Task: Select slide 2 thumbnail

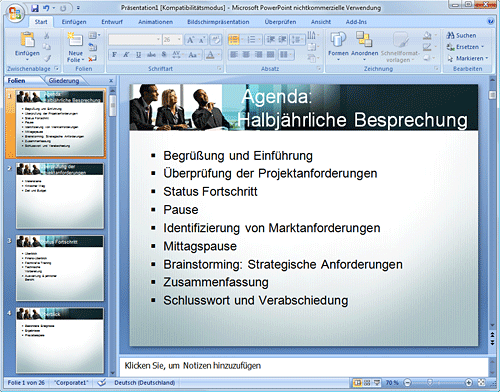Action: pyautogui.click(x=60, y=196)
